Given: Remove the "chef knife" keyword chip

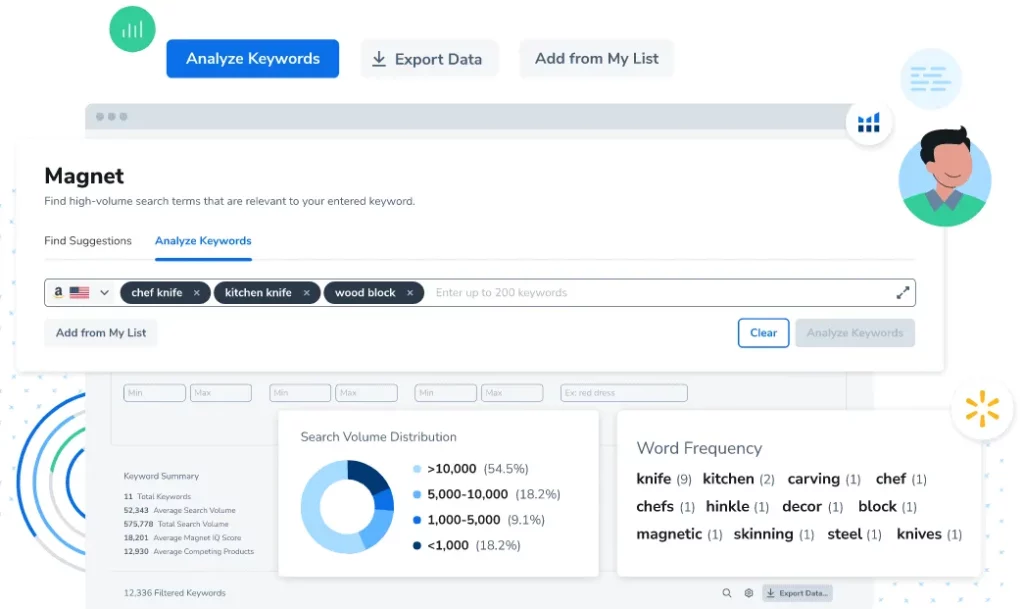Looking at the screenshot, I should click(197, 293).
